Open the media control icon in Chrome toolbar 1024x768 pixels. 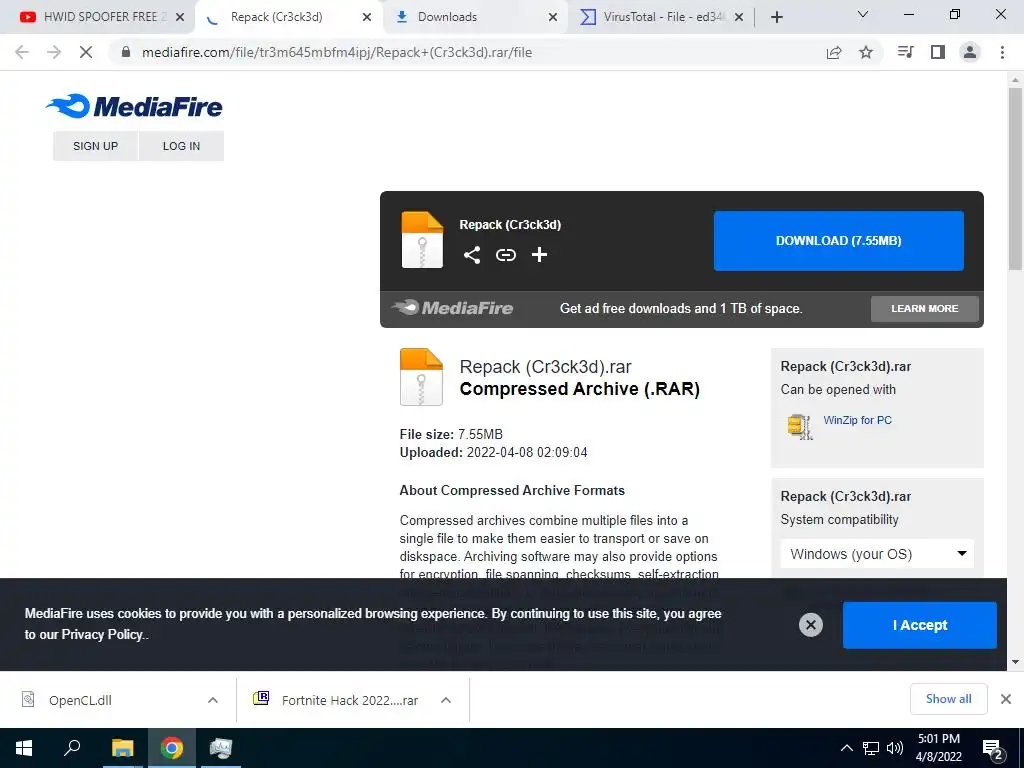[x=905, y=52]
